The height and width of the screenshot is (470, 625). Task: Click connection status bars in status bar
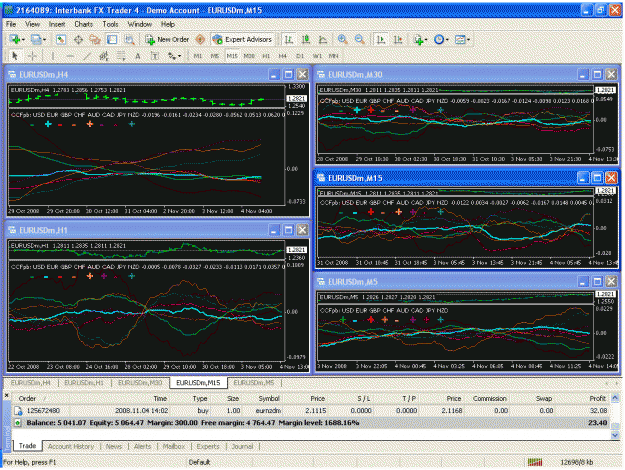(x=535, y=462)
